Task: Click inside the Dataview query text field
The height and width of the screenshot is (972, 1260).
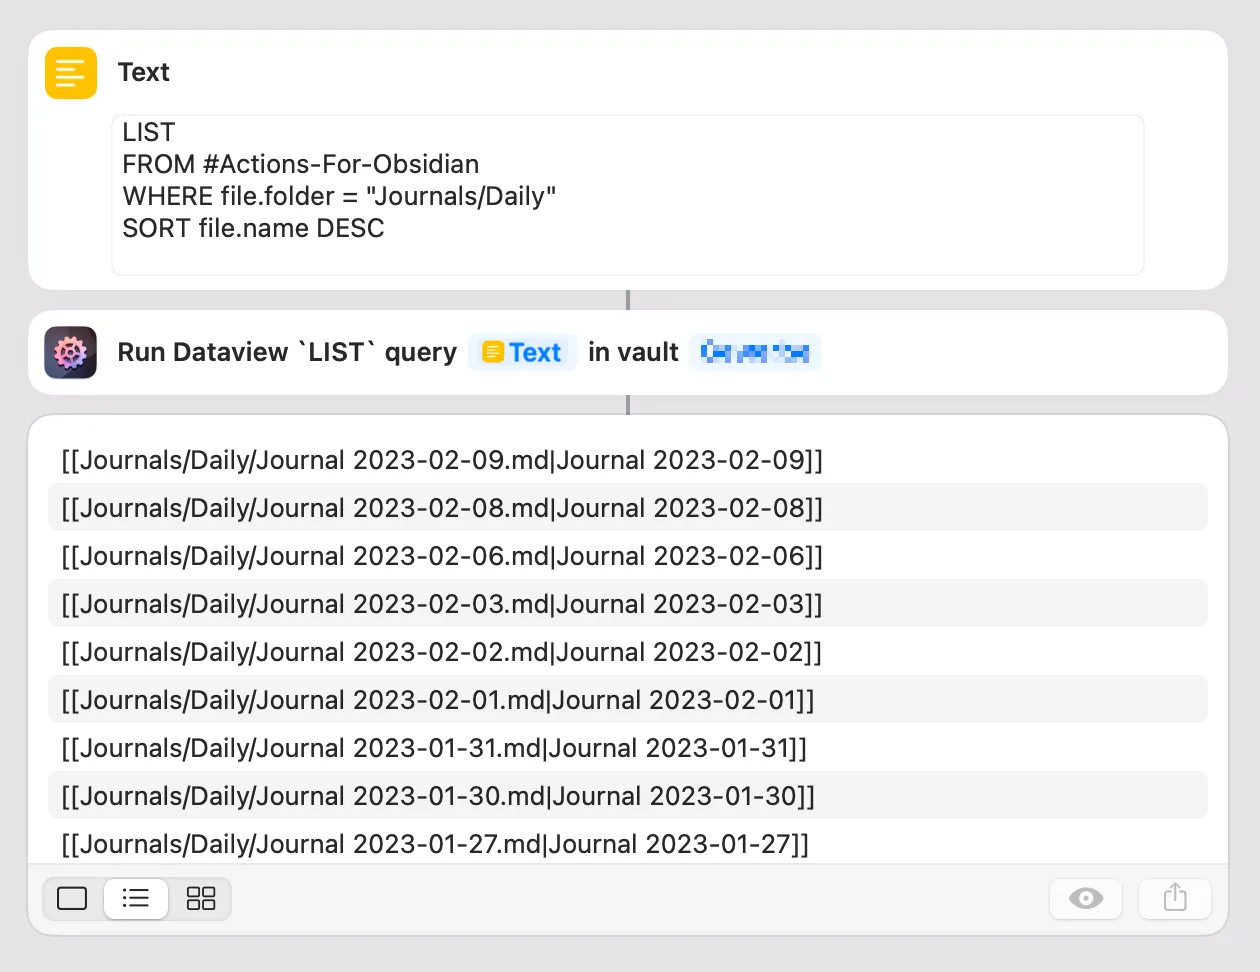Action: 627,195
